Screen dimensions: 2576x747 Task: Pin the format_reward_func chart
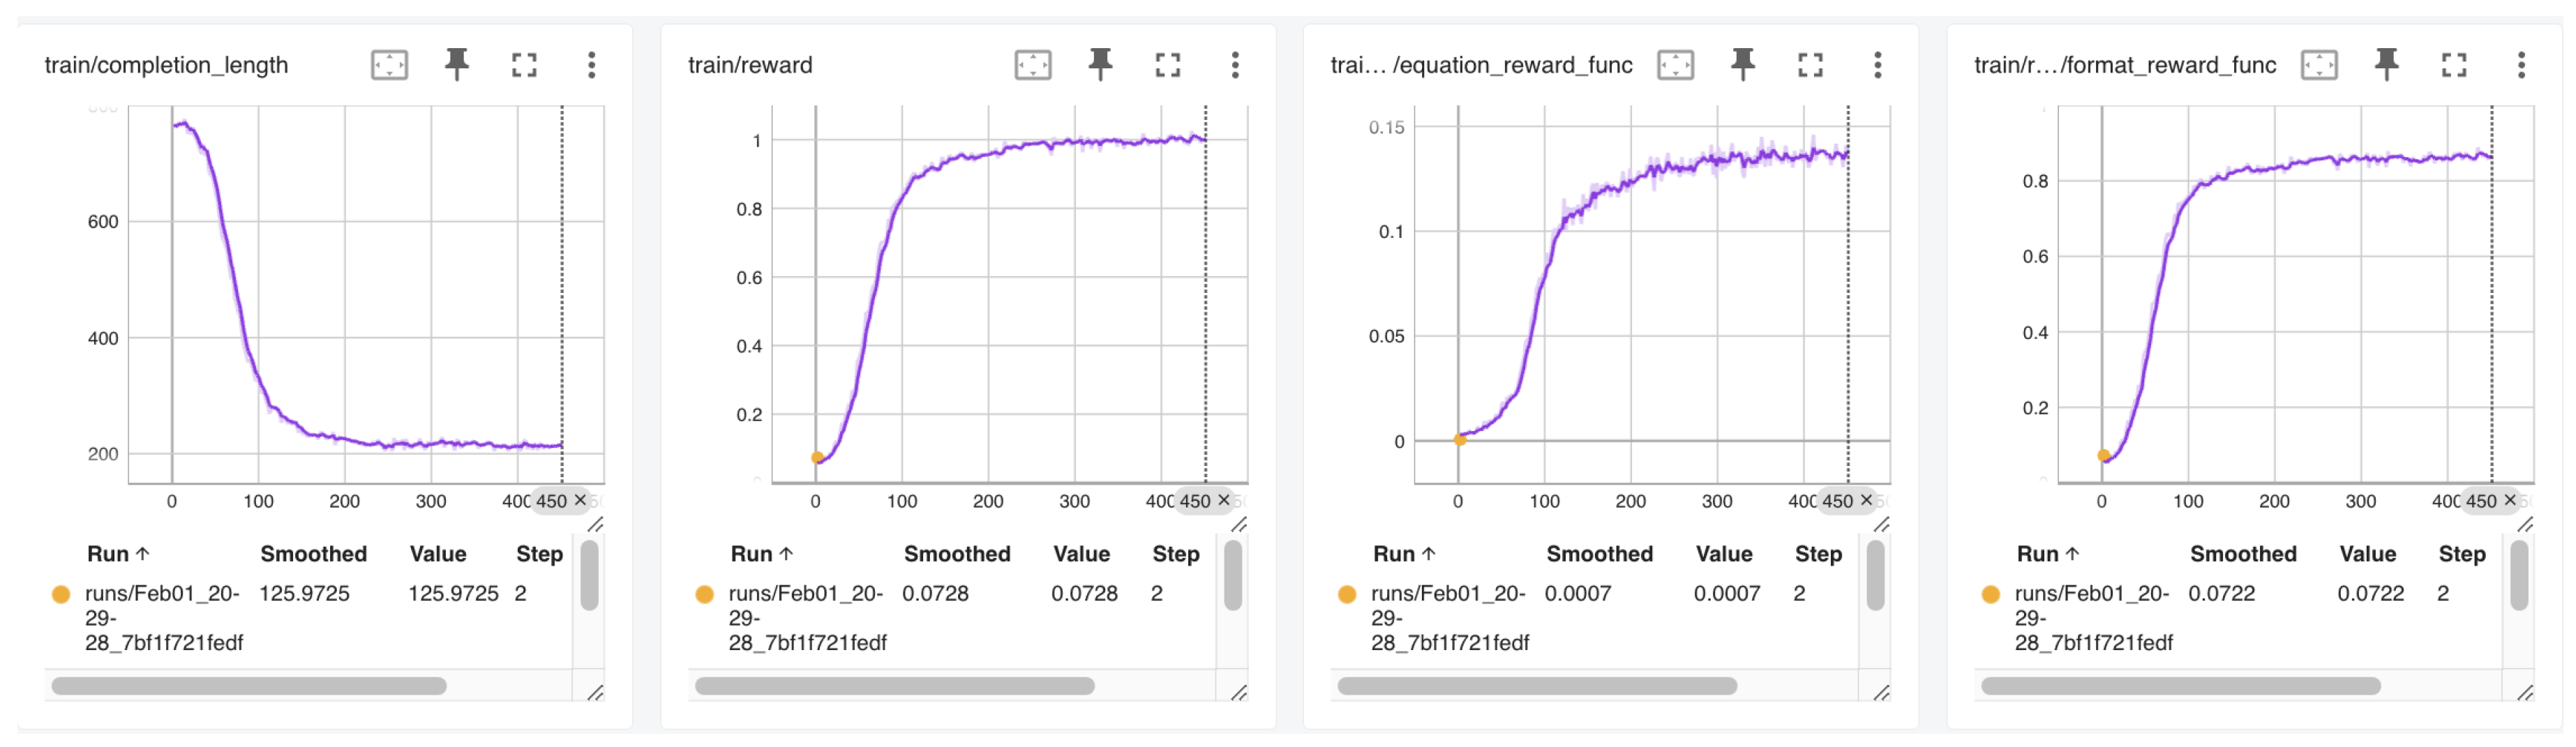[x=2388, y=64]
